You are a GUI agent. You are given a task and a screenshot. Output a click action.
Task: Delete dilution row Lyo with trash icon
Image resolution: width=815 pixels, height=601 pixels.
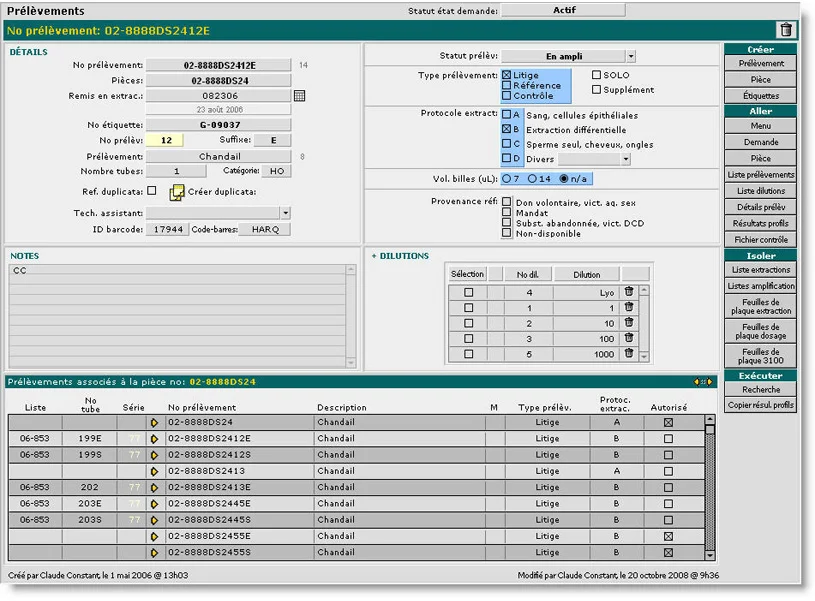coord(629,292)
